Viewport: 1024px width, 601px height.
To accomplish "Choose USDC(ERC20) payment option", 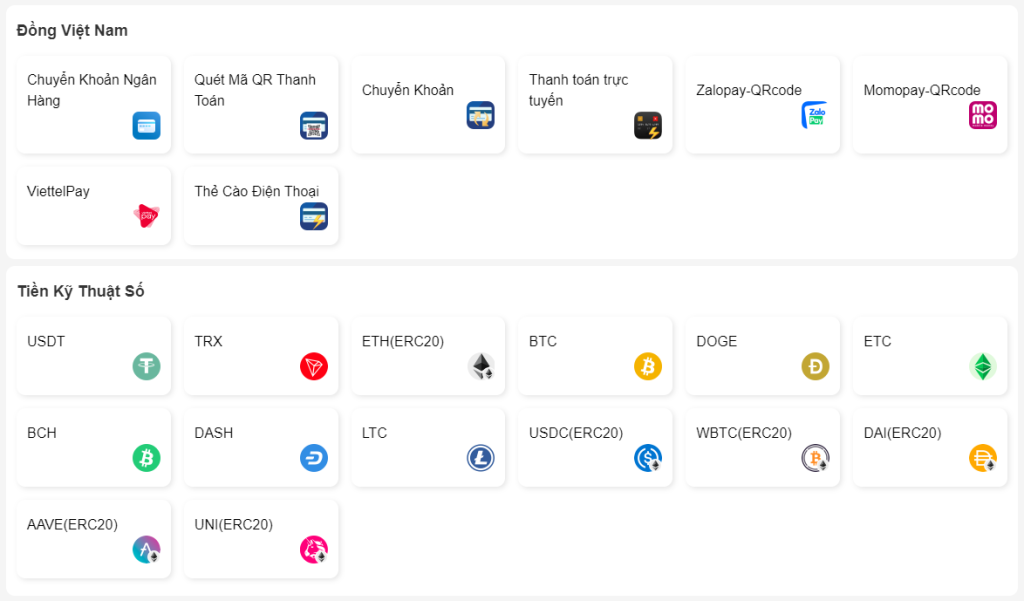I will coord(594,447).
